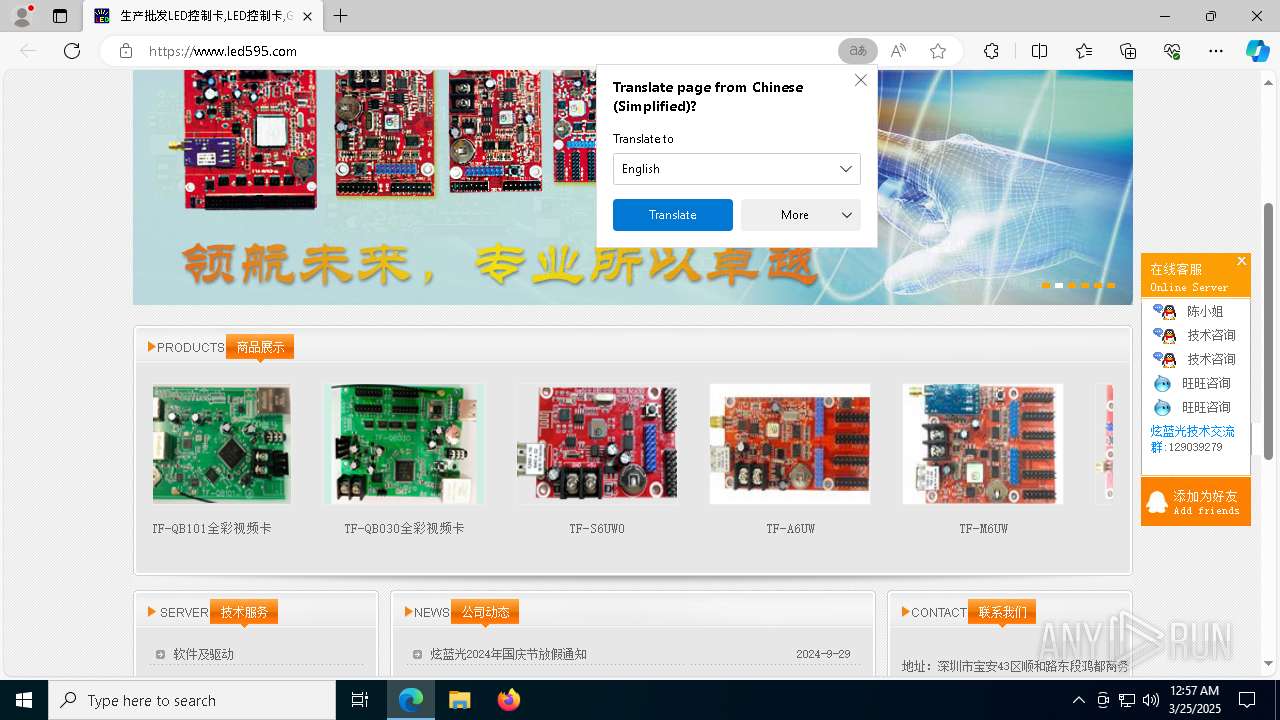Click the first 技术咨询 QQ contact
The height and width of the screenshot is (720, 1280).
1195,335
